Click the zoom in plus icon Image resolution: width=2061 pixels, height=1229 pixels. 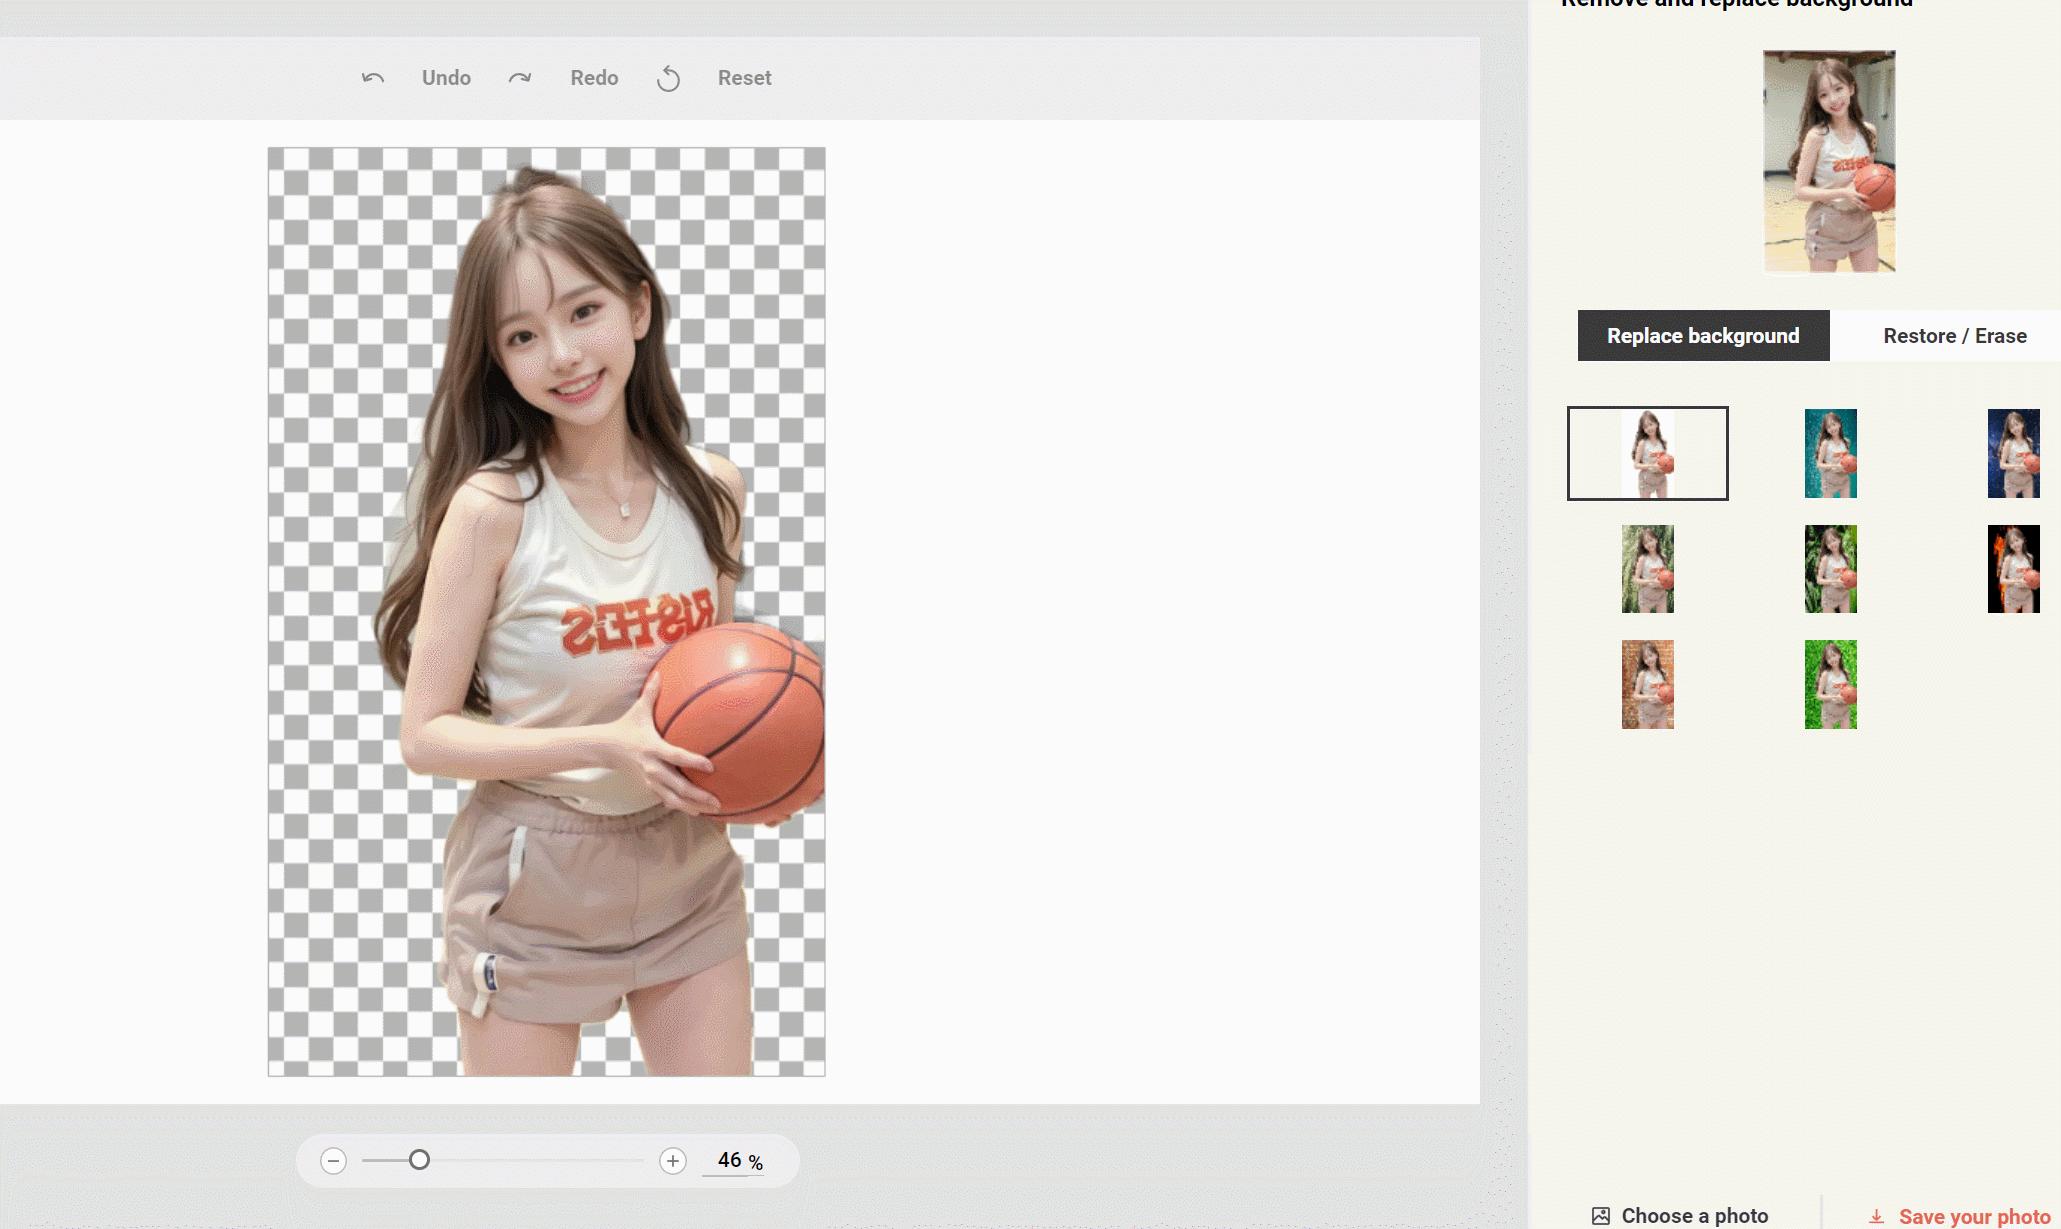click(673, 1161)
